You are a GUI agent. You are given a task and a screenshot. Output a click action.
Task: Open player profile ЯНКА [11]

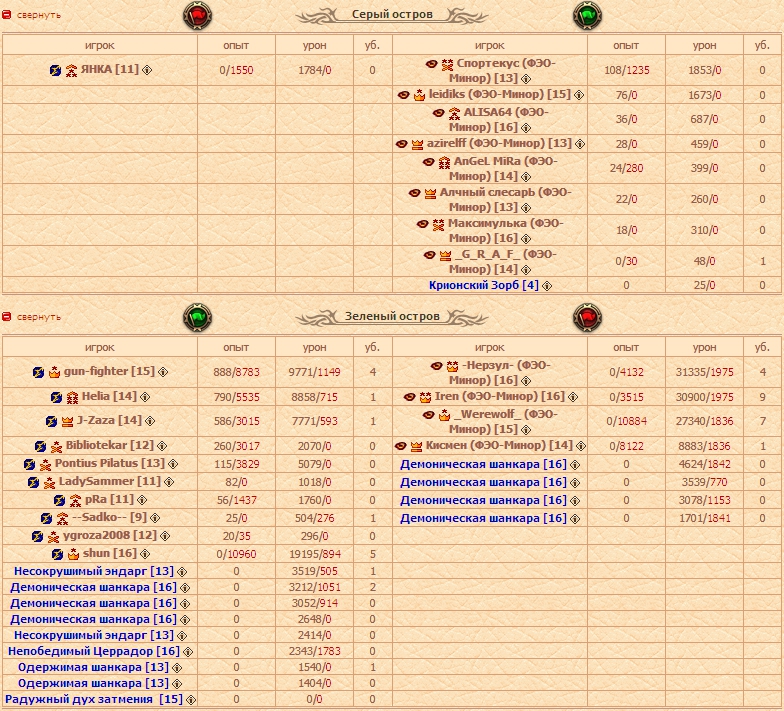(x=110, y=69)
